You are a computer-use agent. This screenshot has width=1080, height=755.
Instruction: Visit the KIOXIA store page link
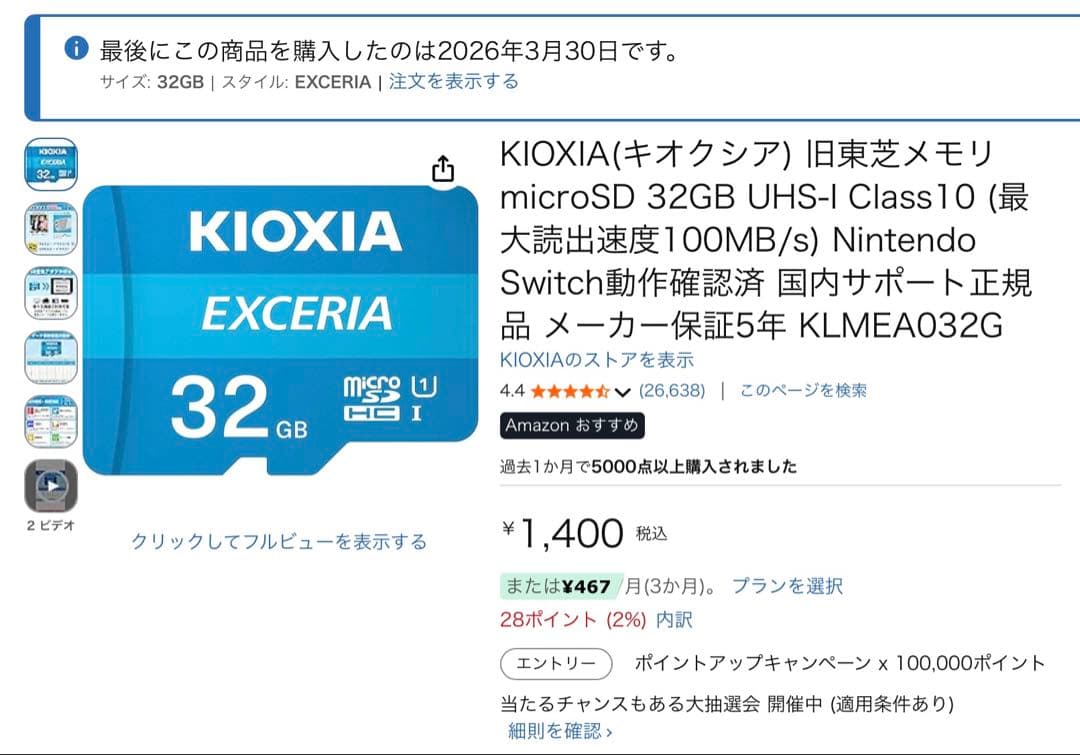(597, 360)
